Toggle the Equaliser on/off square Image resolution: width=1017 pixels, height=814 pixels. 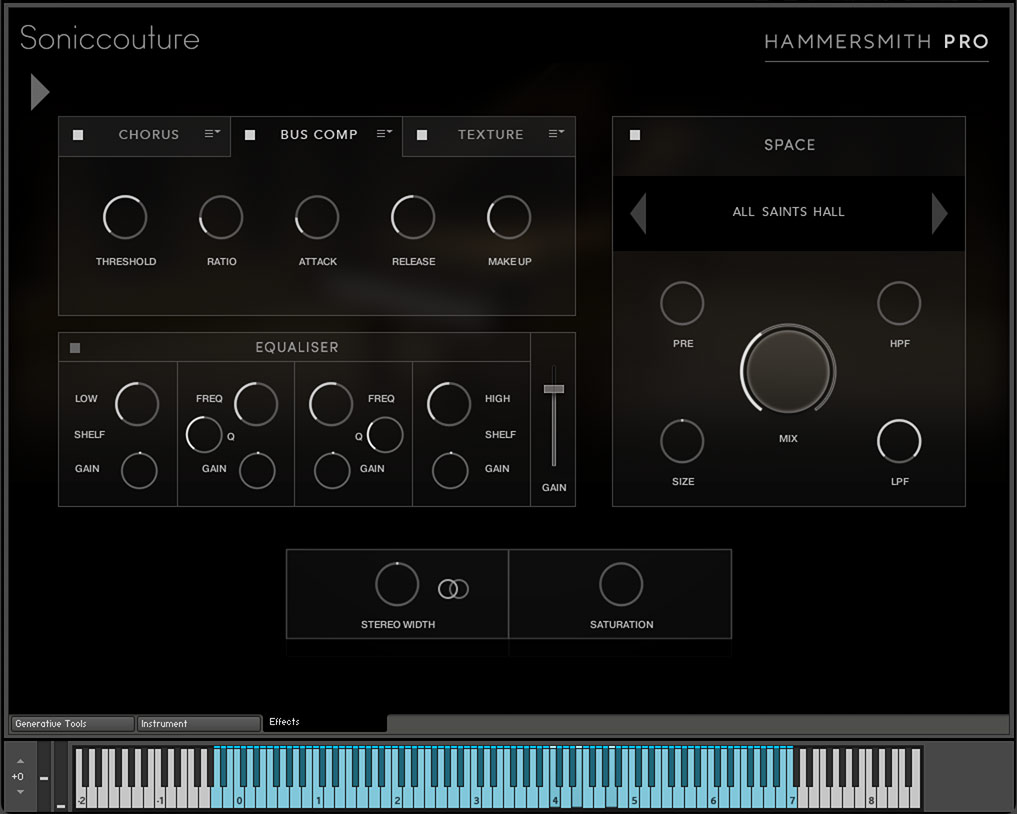click(x=75, y=348)
